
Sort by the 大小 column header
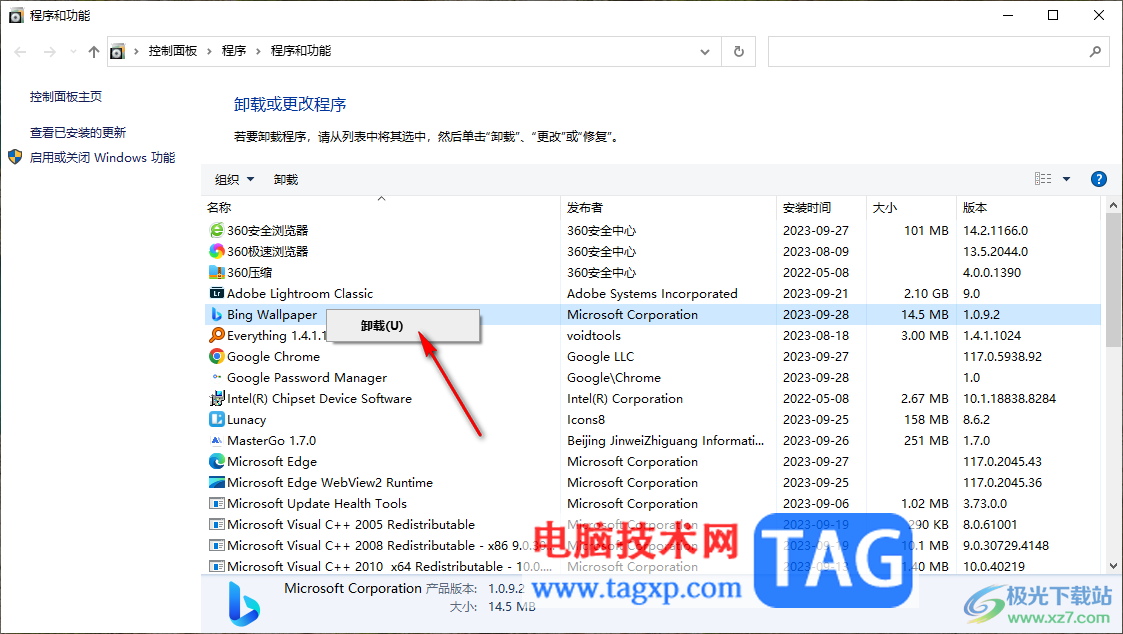click(x=911, y=208)
